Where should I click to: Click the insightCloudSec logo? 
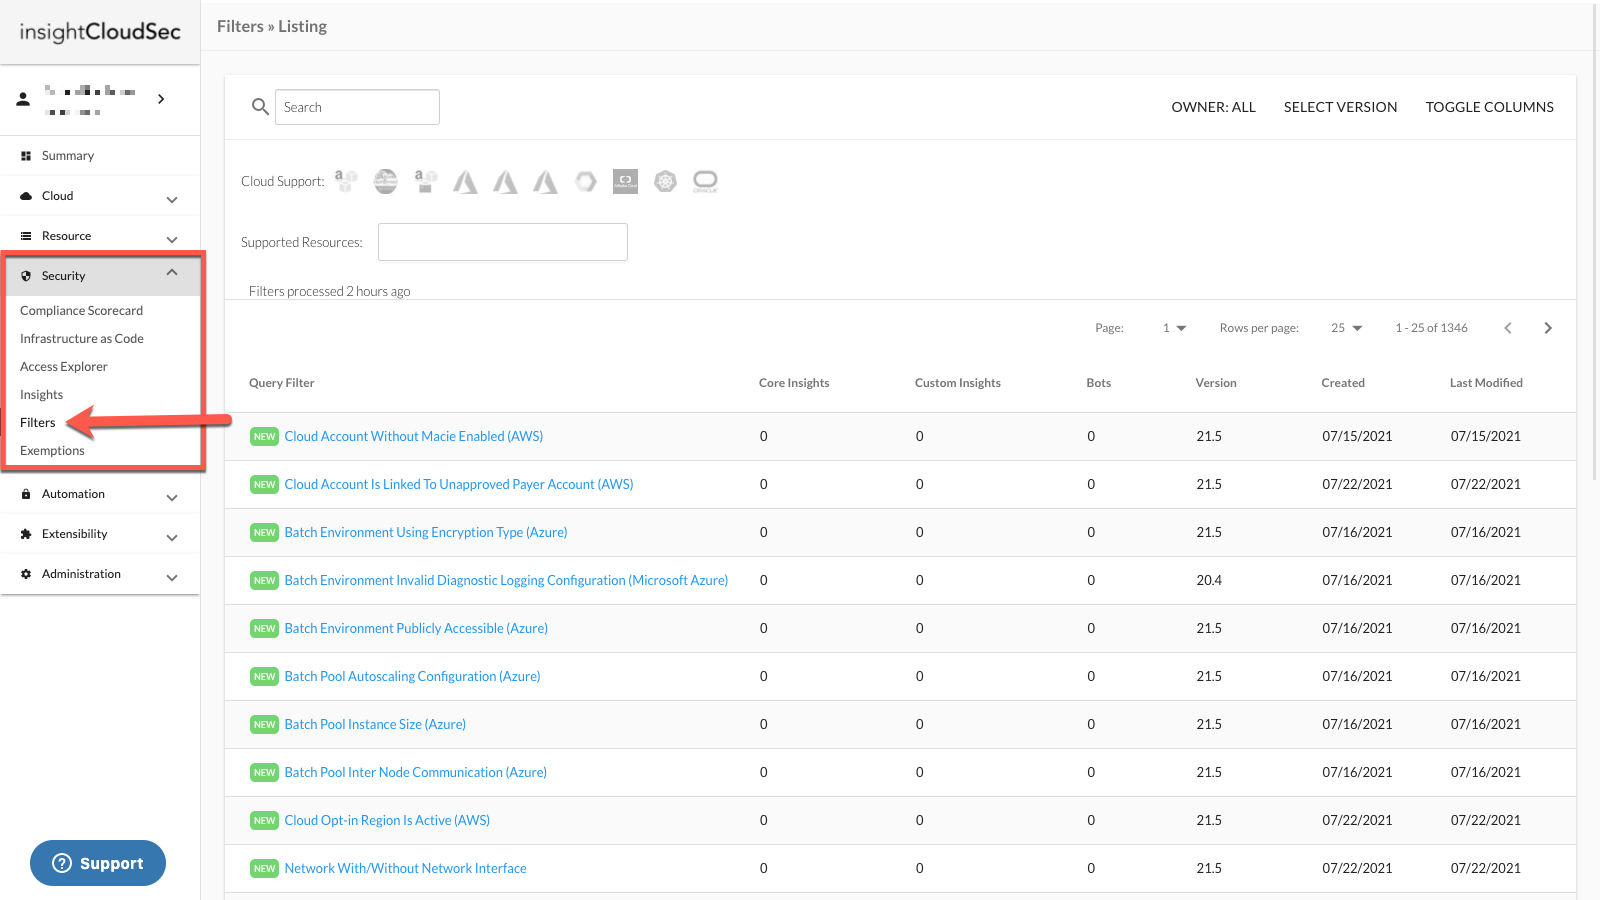click(100, 32)
